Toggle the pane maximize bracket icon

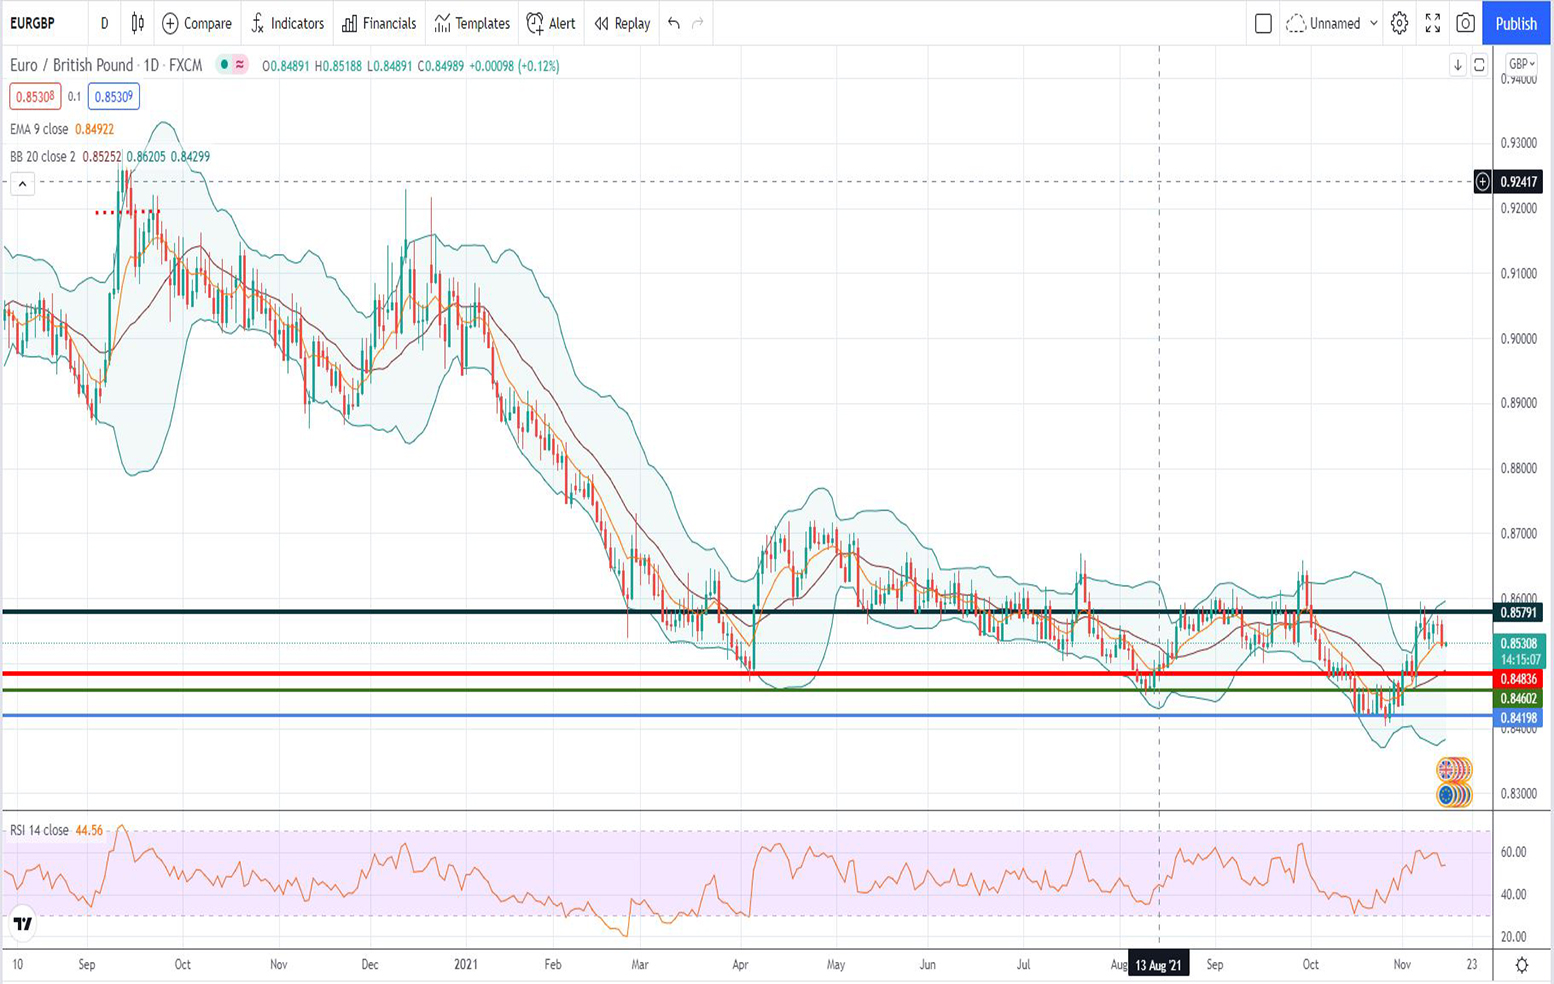click(x=1479, y=65)
